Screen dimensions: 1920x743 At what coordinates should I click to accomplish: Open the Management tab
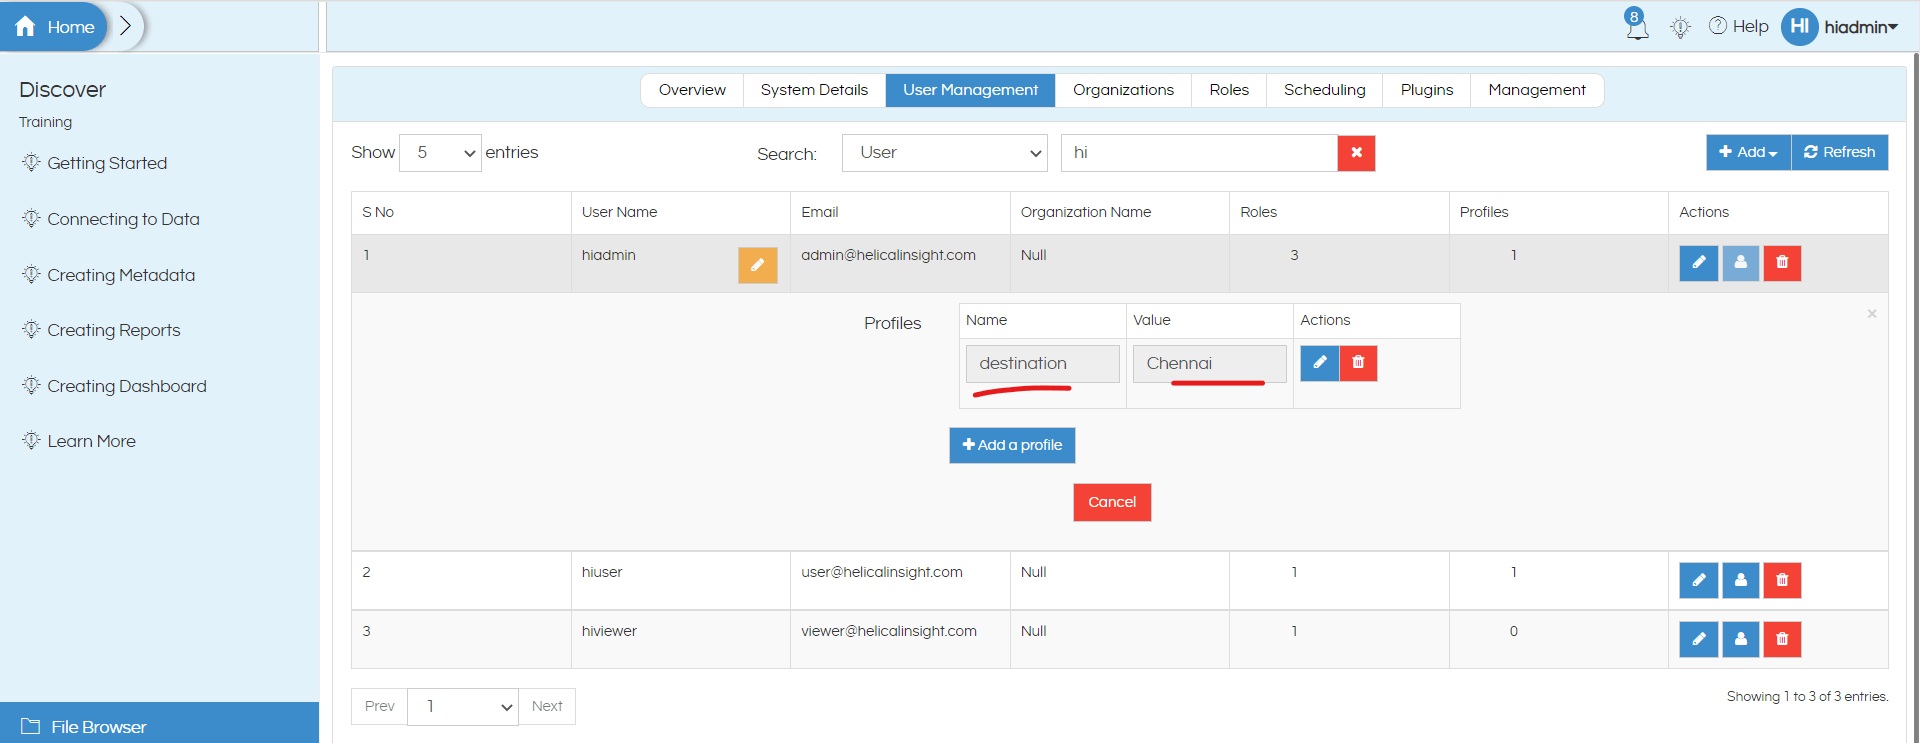[1536, 90]
